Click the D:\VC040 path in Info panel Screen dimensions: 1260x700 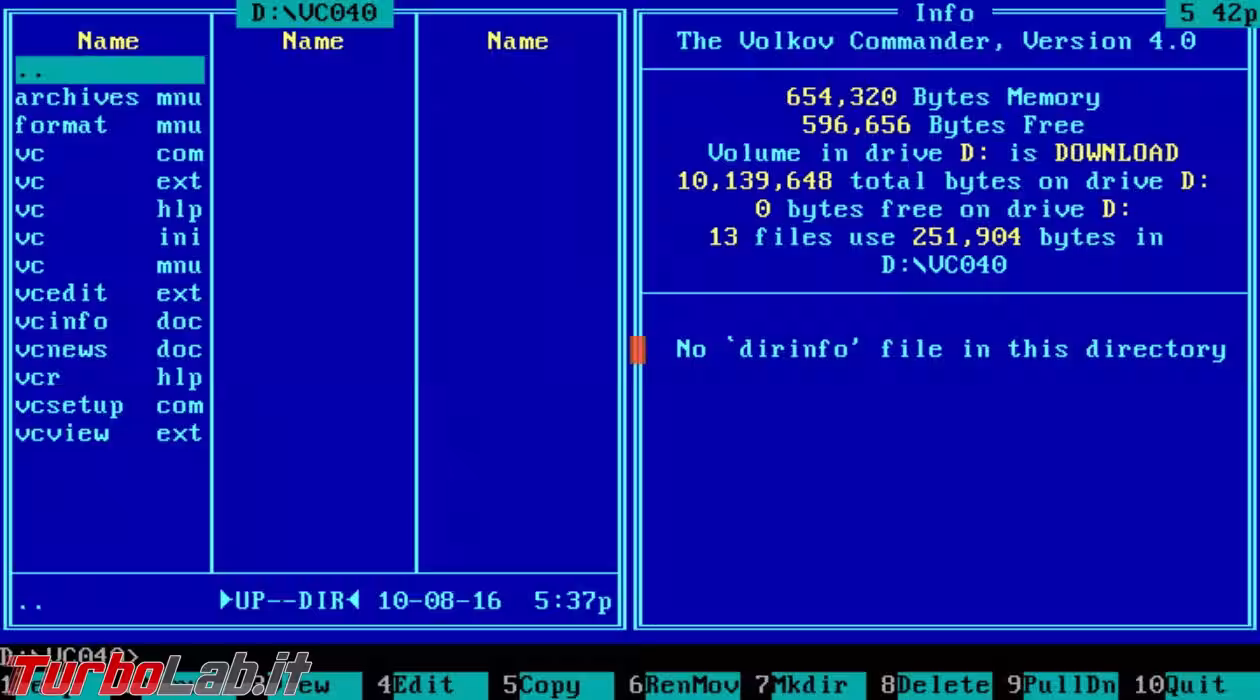point(944,265)
